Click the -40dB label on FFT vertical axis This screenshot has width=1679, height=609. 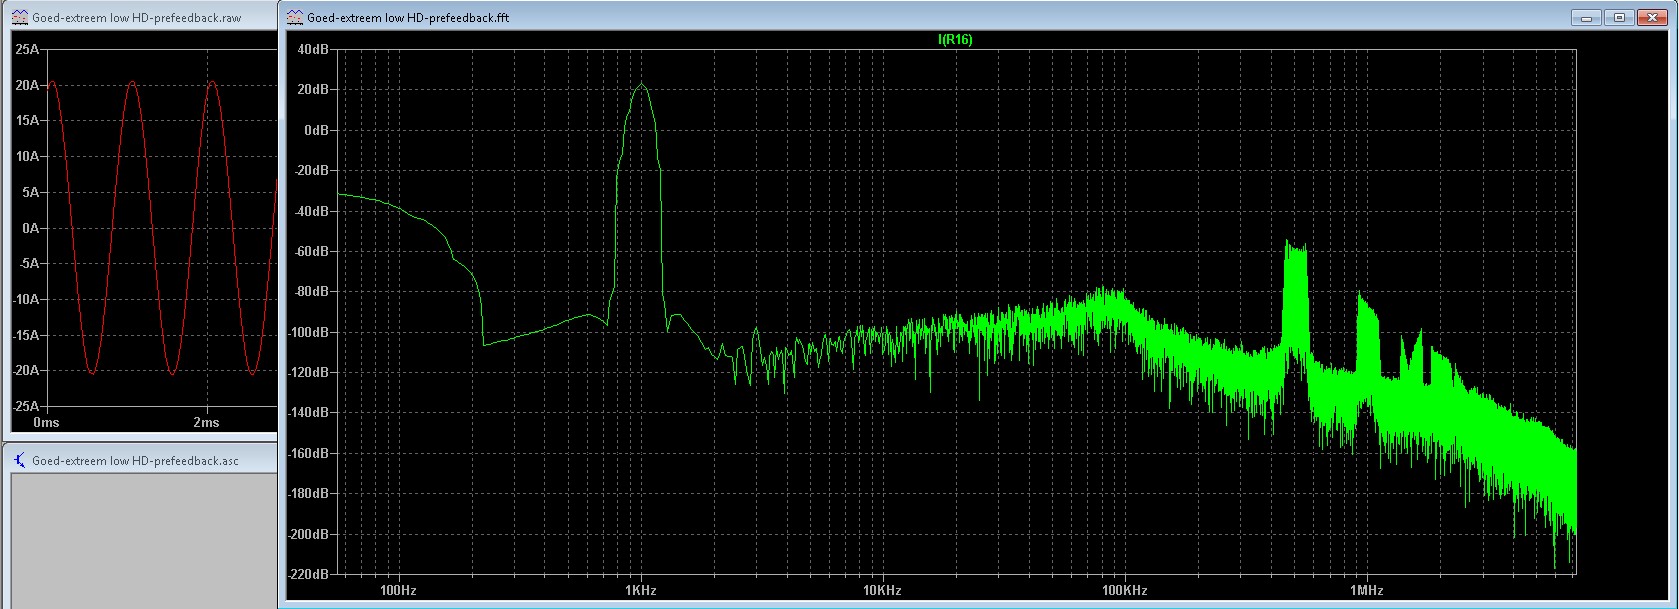click(310, 211)
